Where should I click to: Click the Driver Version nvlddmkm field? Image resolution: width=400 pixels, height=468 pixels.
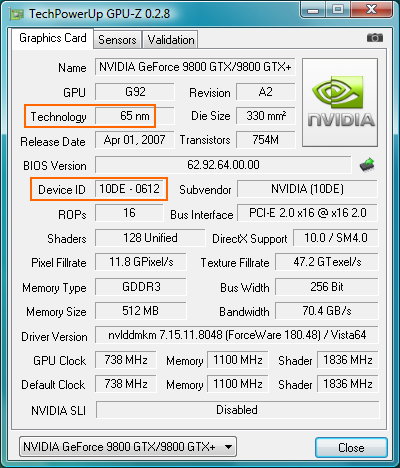(237, 335)
